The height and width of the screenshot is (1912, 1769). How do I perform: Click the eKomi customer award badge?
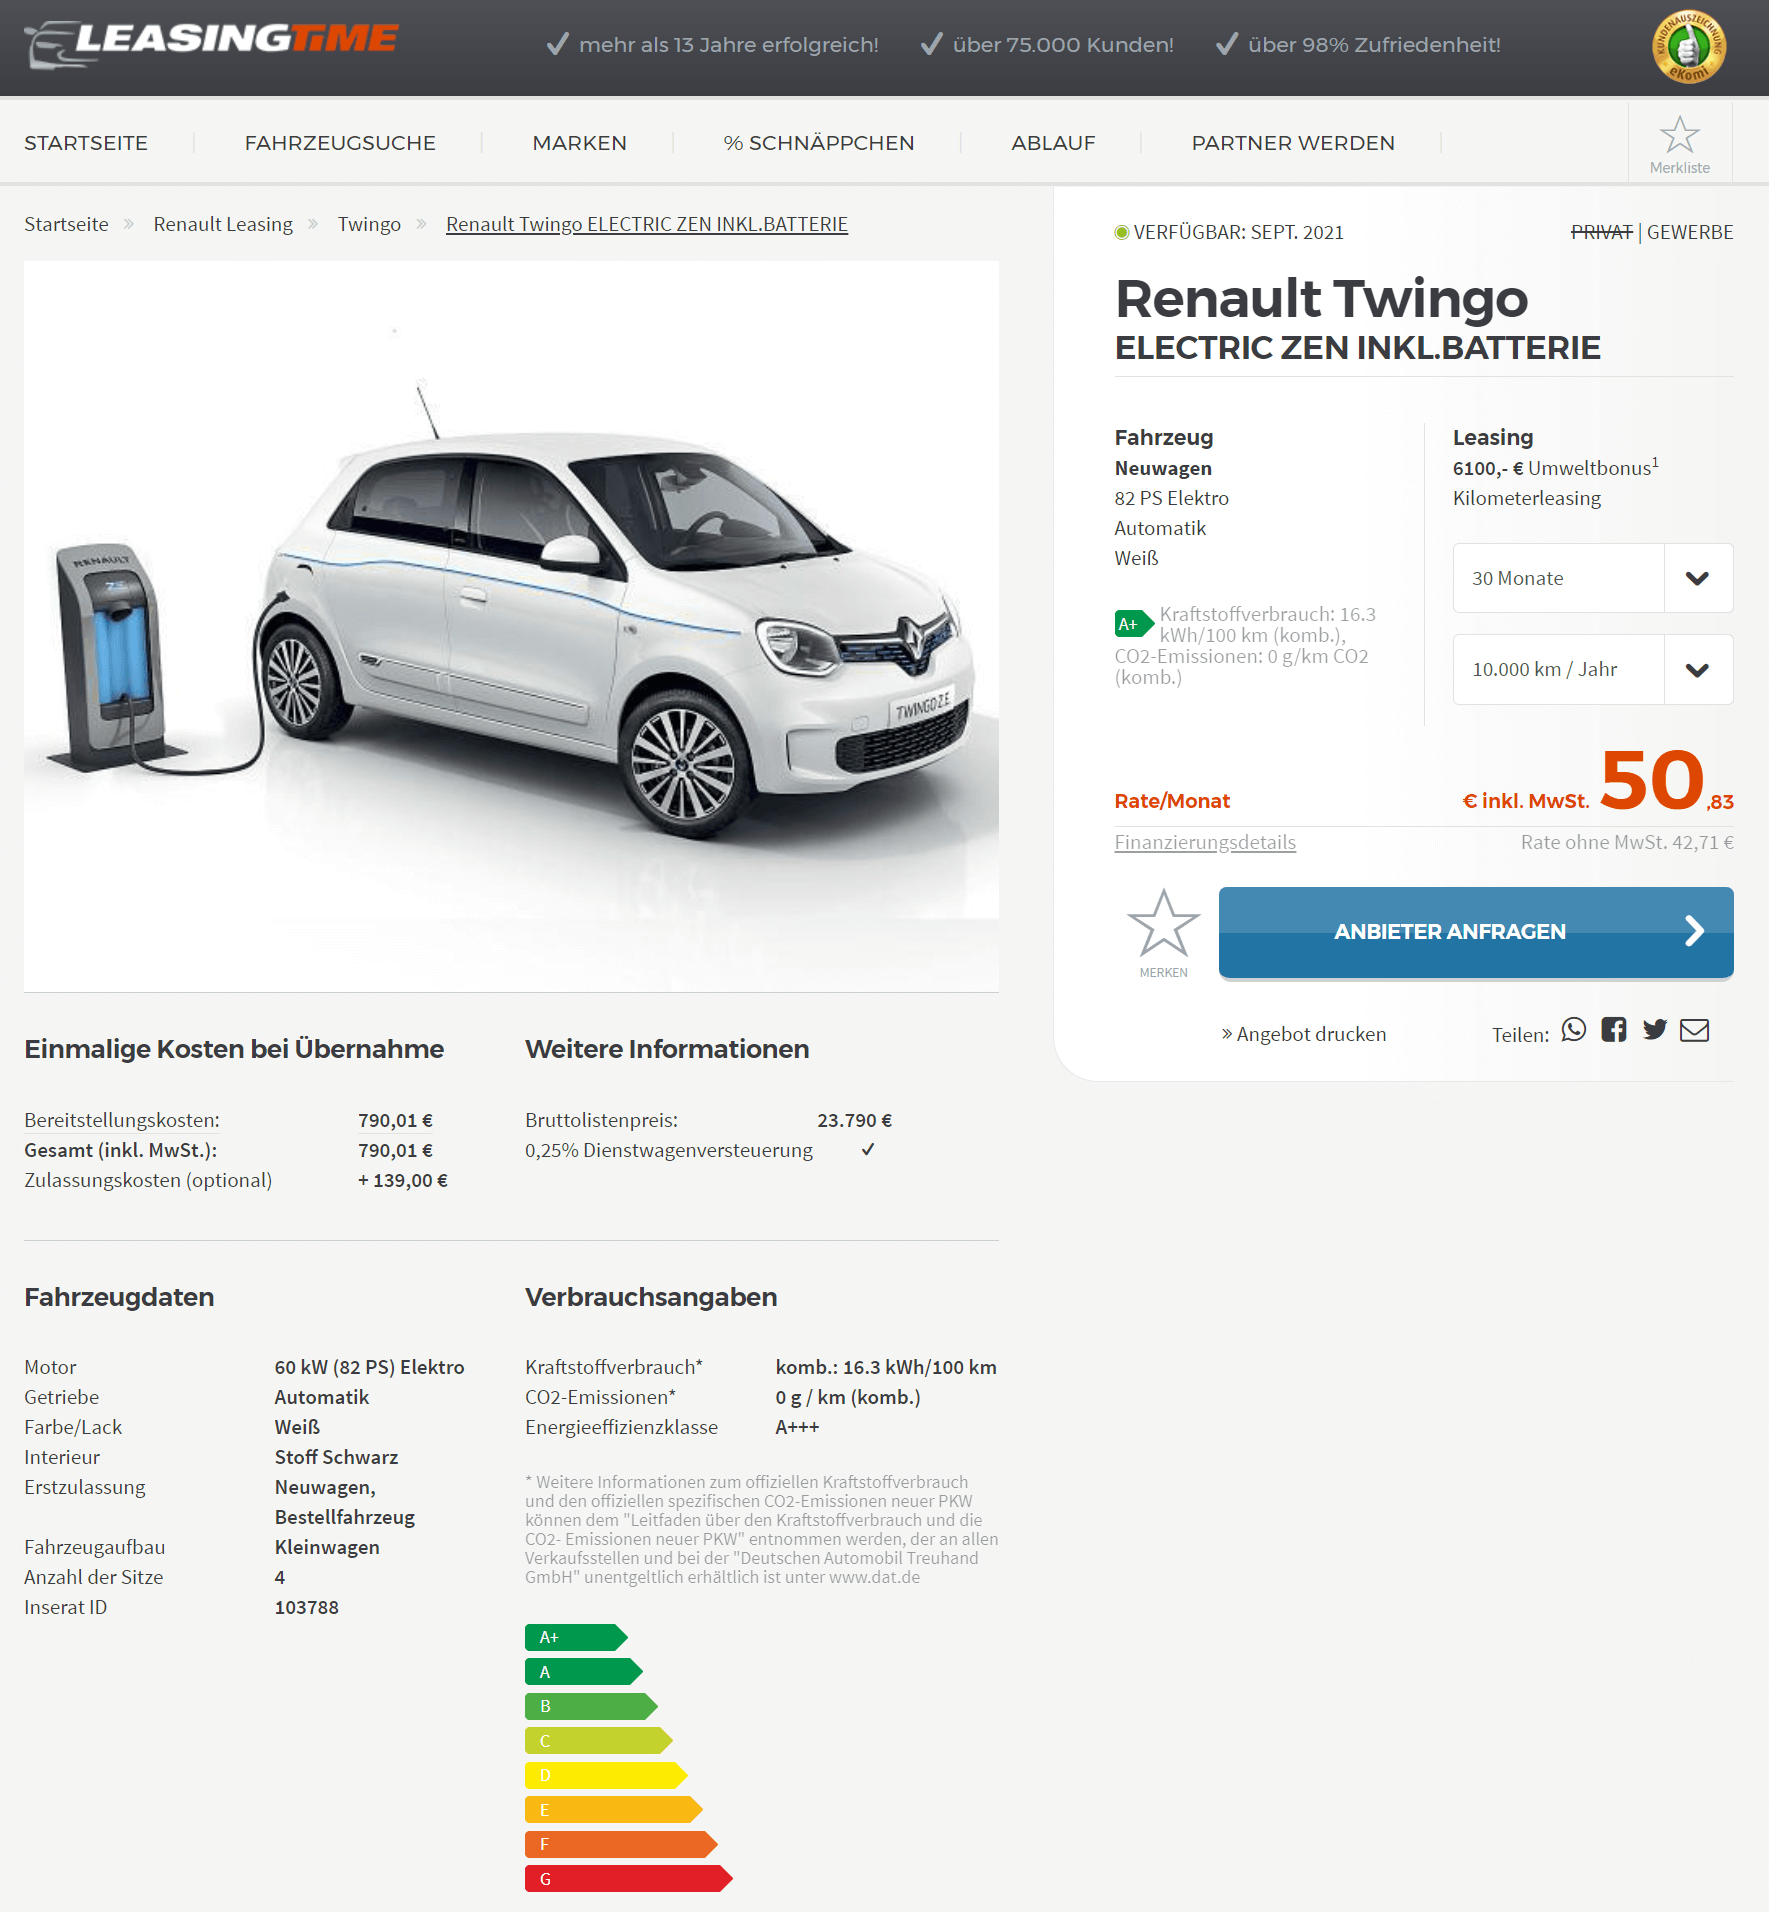(1689, 46)
